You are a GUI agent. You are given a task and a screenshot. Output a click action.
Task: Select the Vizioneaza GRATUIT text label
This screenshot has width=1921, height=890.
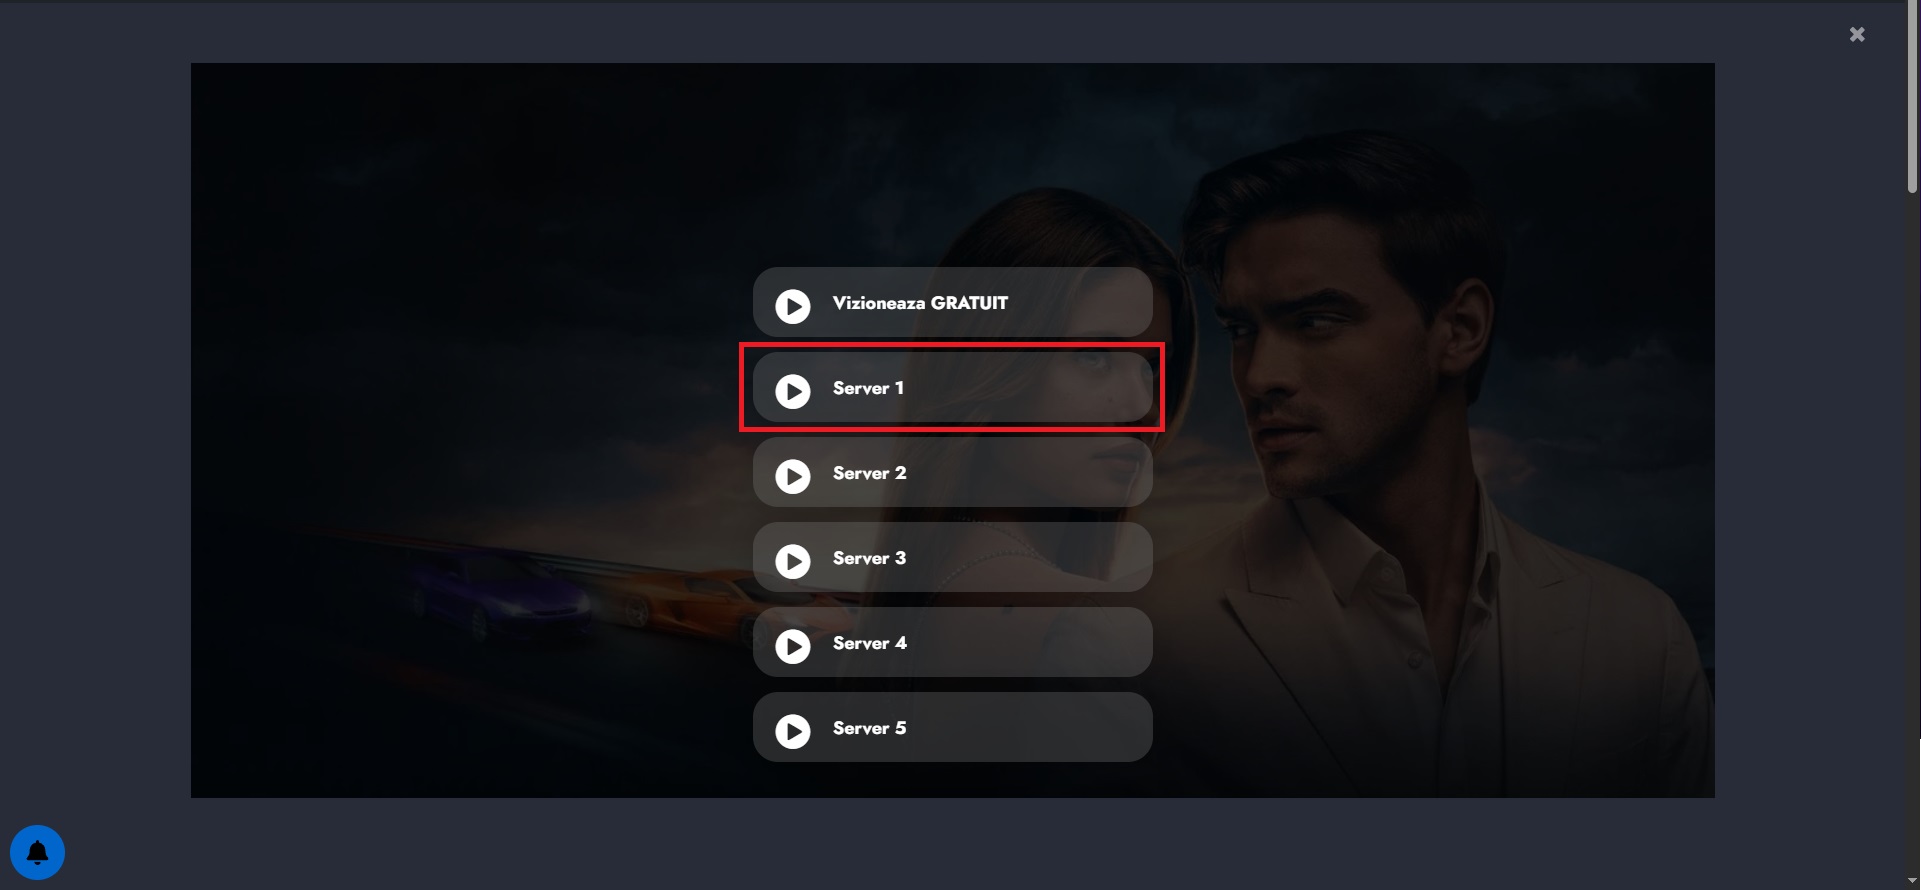pos(920,303)
